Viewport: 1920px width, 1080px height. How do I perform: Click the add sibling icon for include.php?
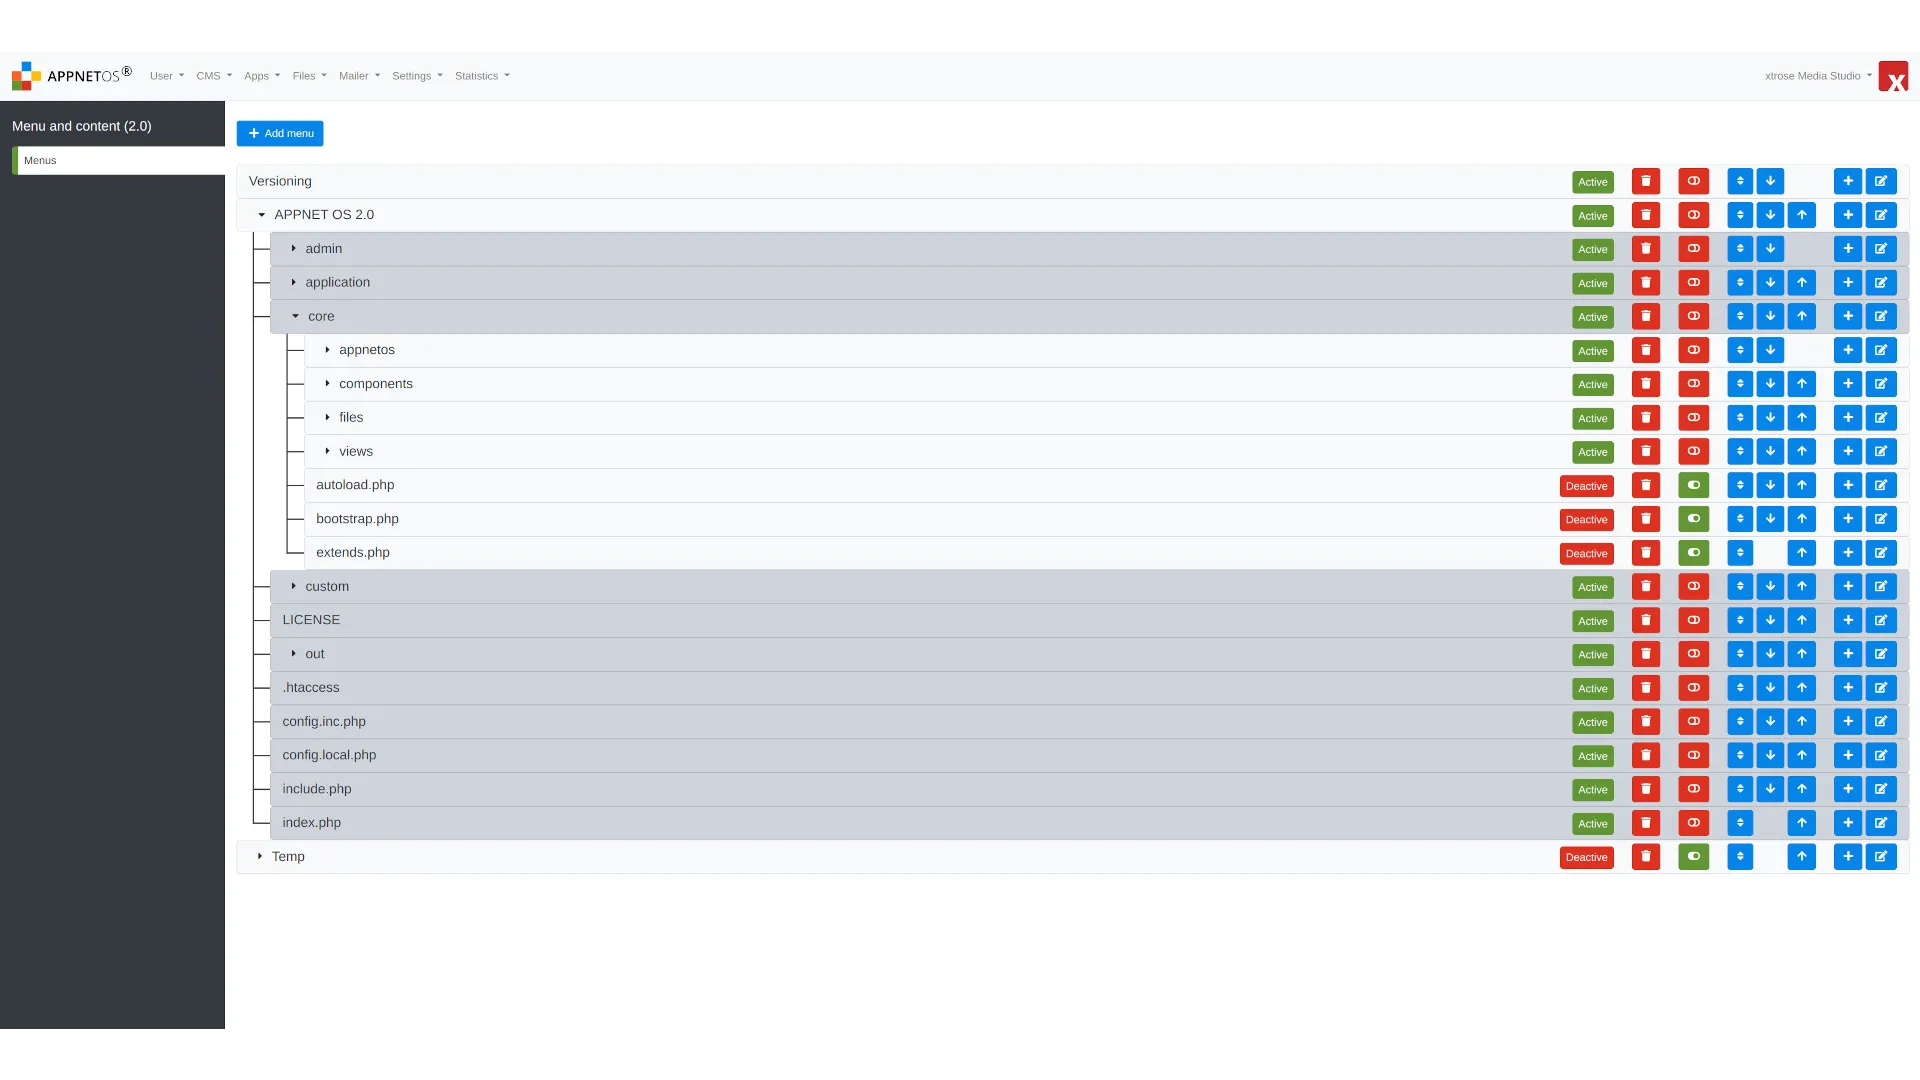coord(1847,787)
